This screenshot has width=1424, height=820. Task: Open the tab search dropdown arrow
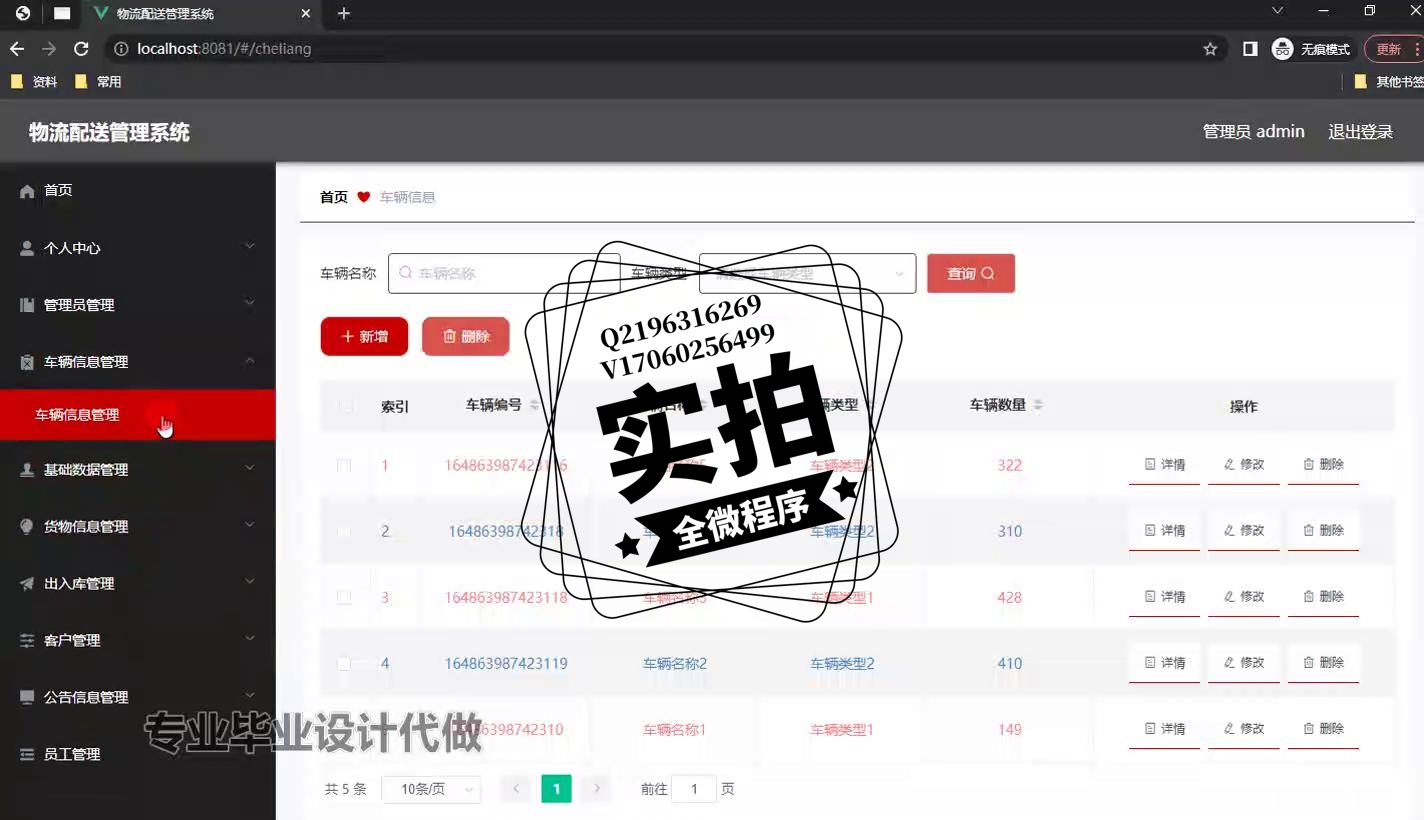[x=1277, y=11]
